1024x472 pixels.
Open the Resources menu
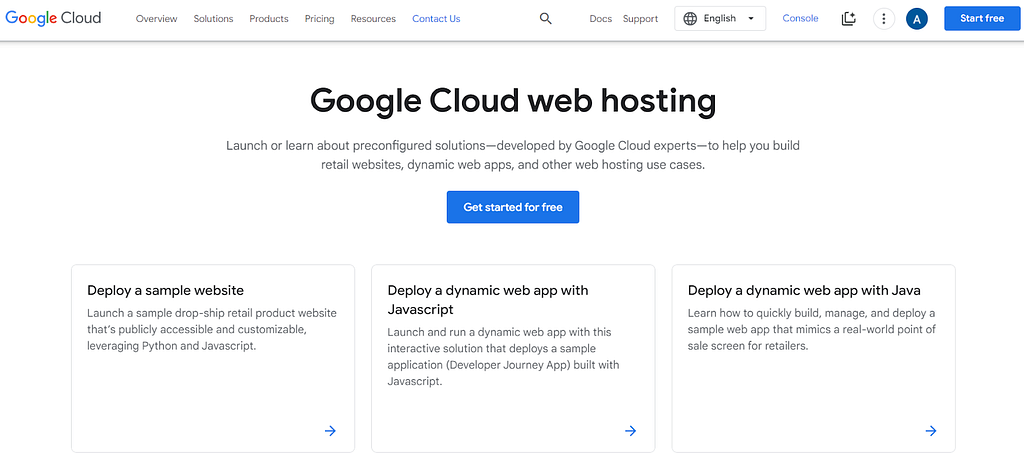373,18
